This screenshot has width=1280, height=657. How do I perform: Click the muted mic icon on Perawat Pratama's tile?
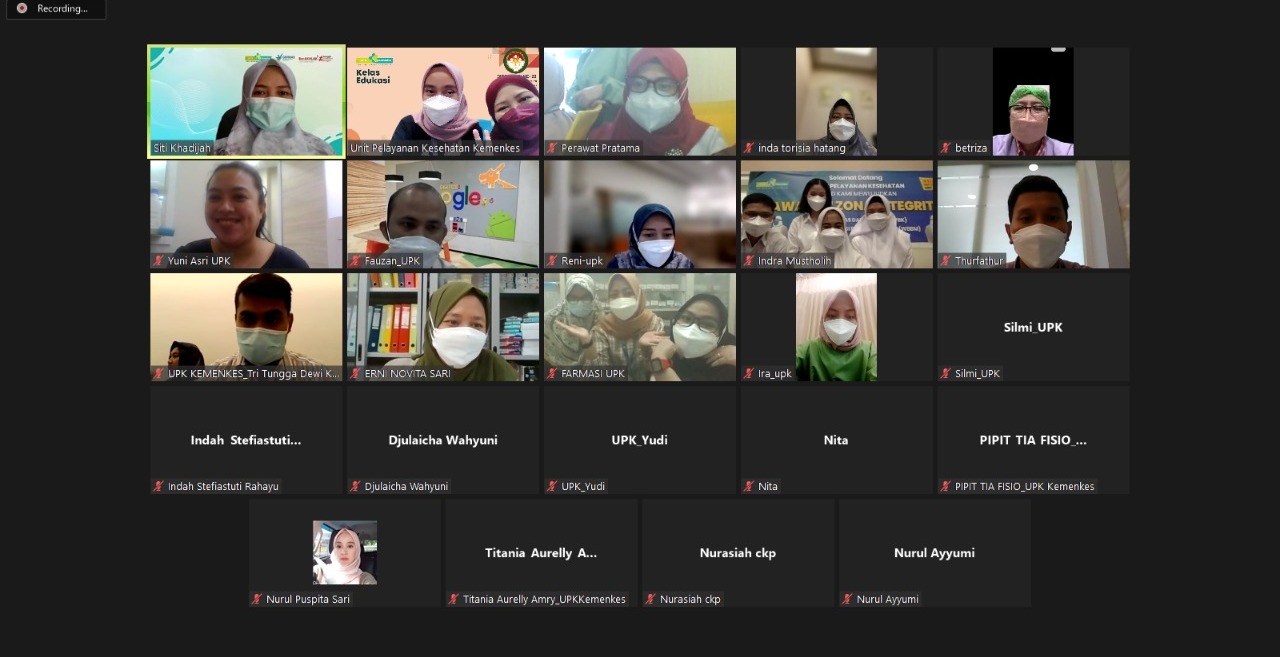coord(551,148)
